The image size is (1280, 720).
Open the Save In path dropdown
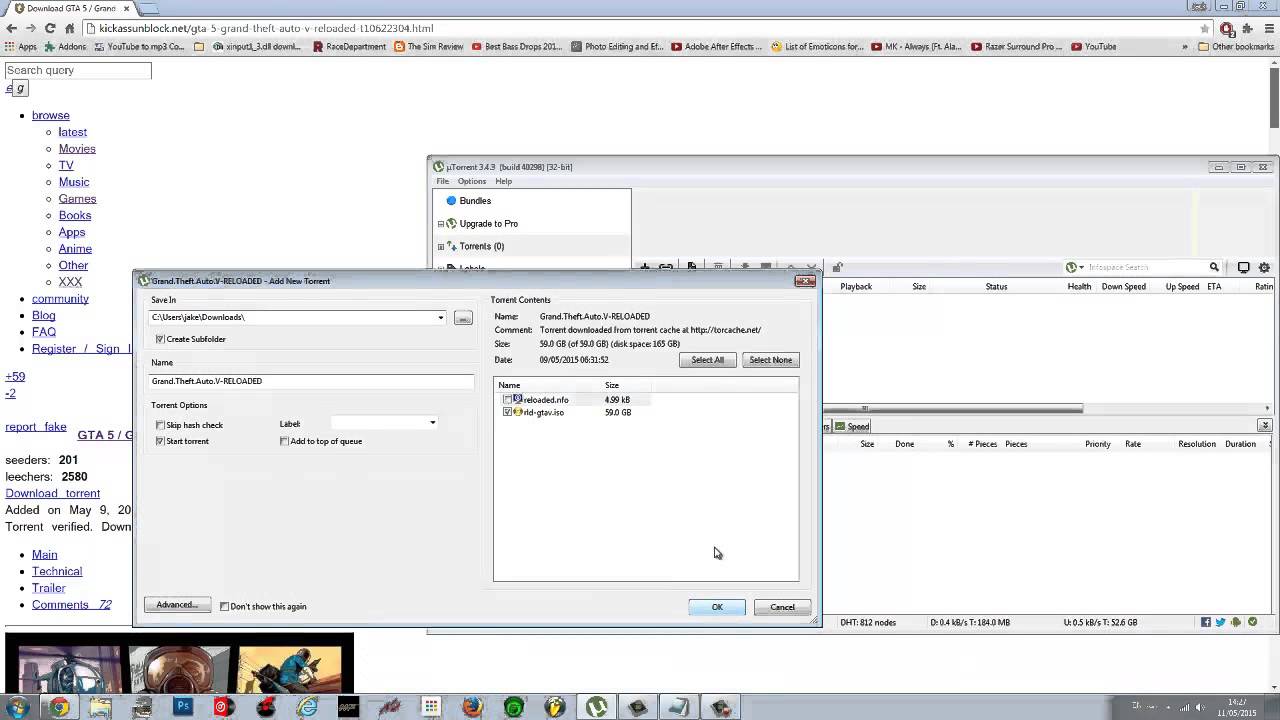click(440, 318)
